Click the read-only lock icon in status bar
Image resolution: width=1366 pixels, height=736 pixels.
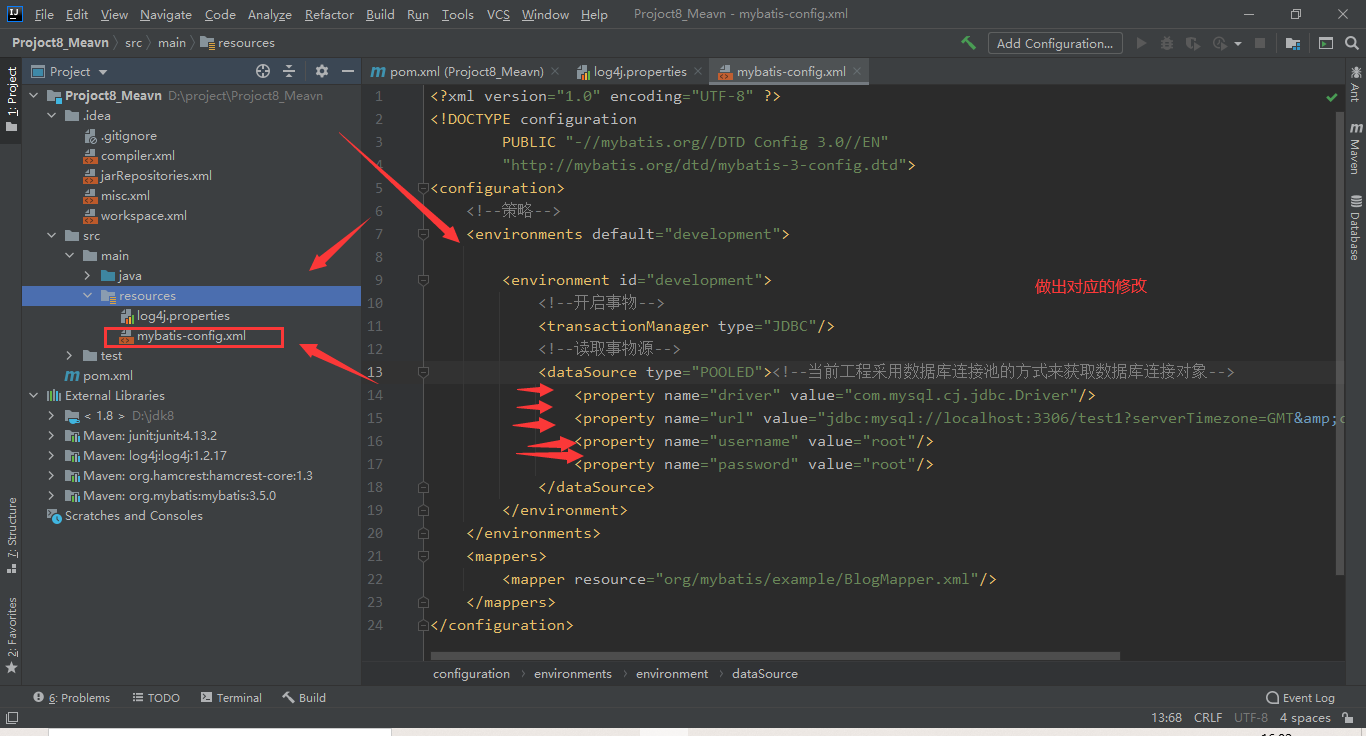(x=1348, y=717)
